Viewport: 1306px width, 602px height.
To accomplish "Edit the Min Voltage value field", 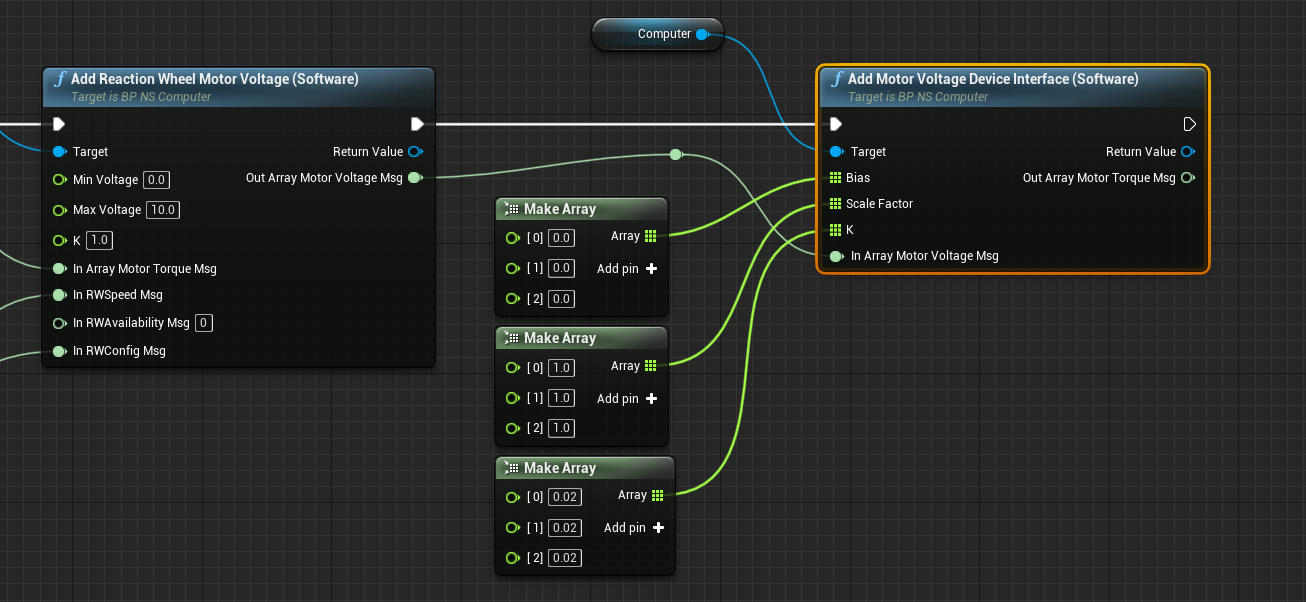I will [157, 180].
